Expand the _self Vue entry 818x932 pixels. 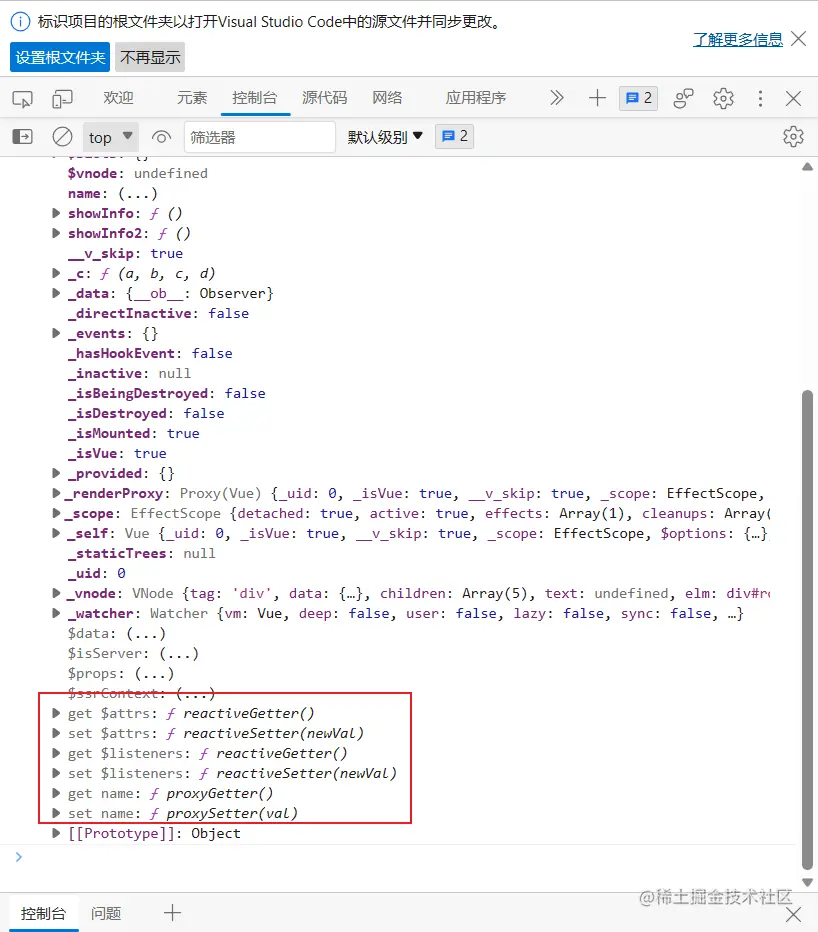56,533
